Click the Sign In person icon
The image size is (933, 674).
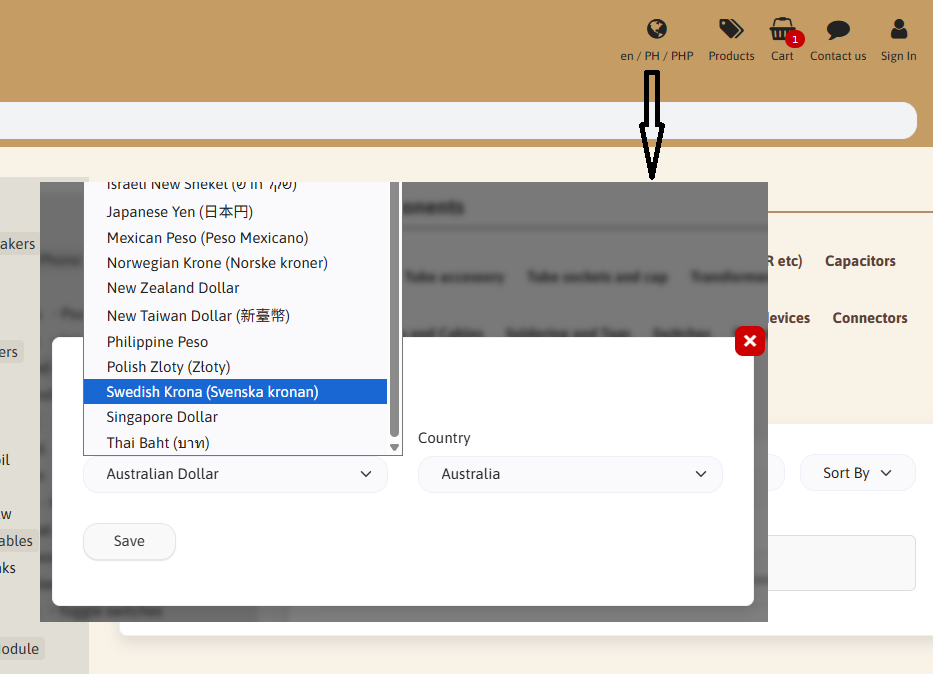(898, 29)
